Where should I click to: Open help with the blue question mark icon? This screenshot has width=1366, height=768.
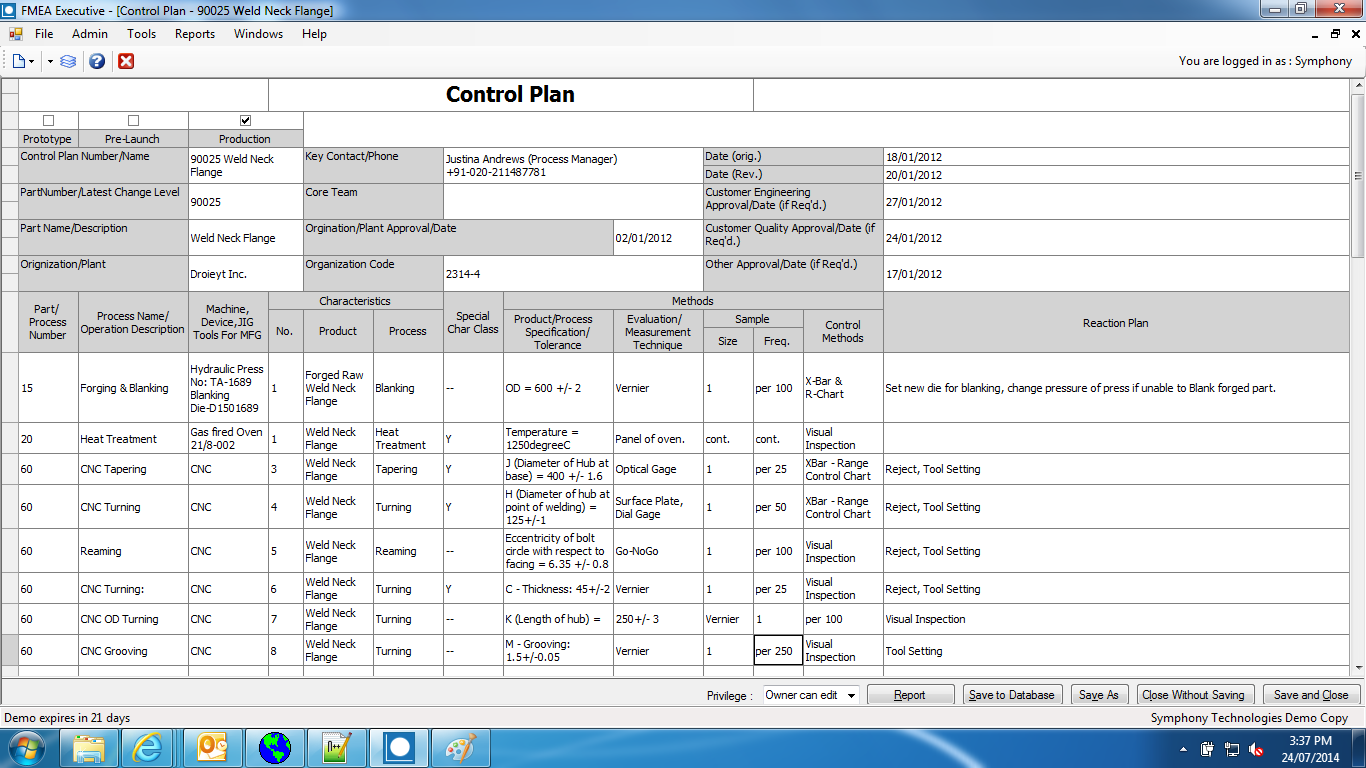point(97,61)
